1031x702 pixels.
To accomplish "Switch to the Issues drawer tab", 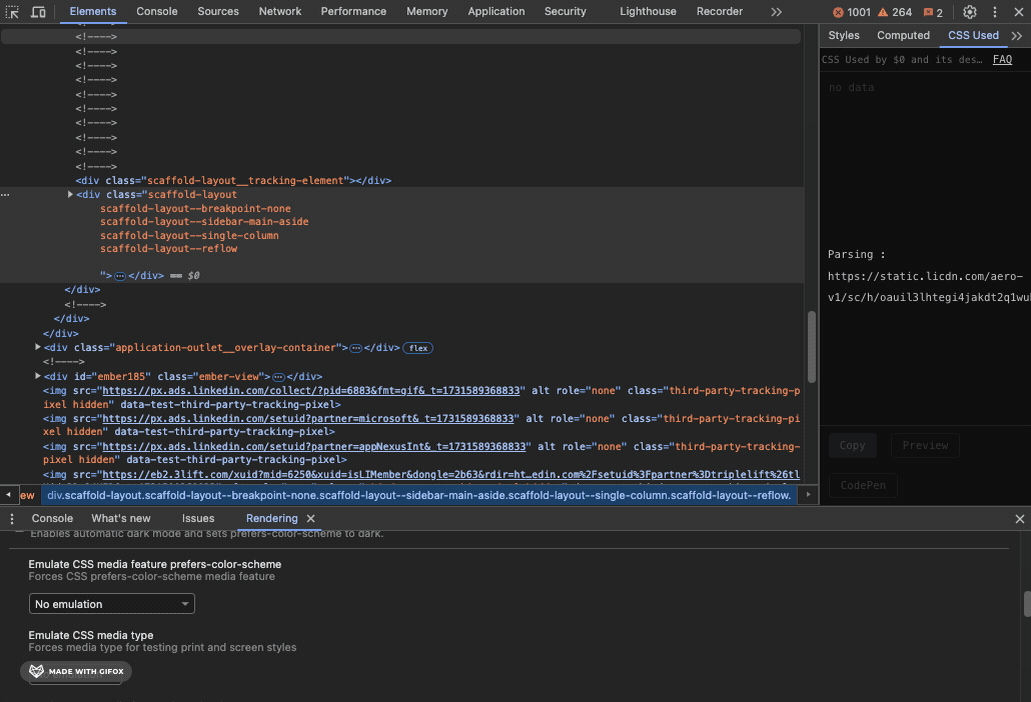I will pyautogui.click(x=198, y=519).
